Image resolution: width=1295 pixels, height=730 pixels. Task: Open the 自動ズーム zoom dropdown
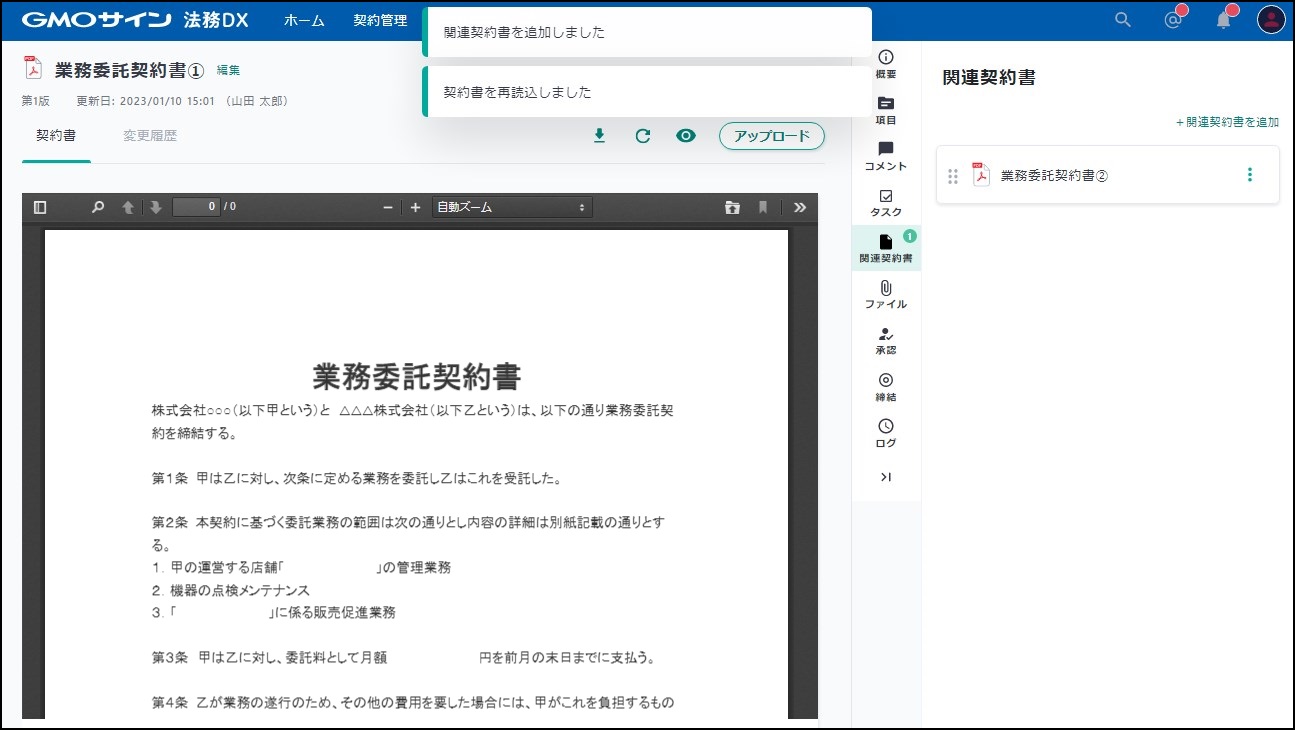click(511, 207)
